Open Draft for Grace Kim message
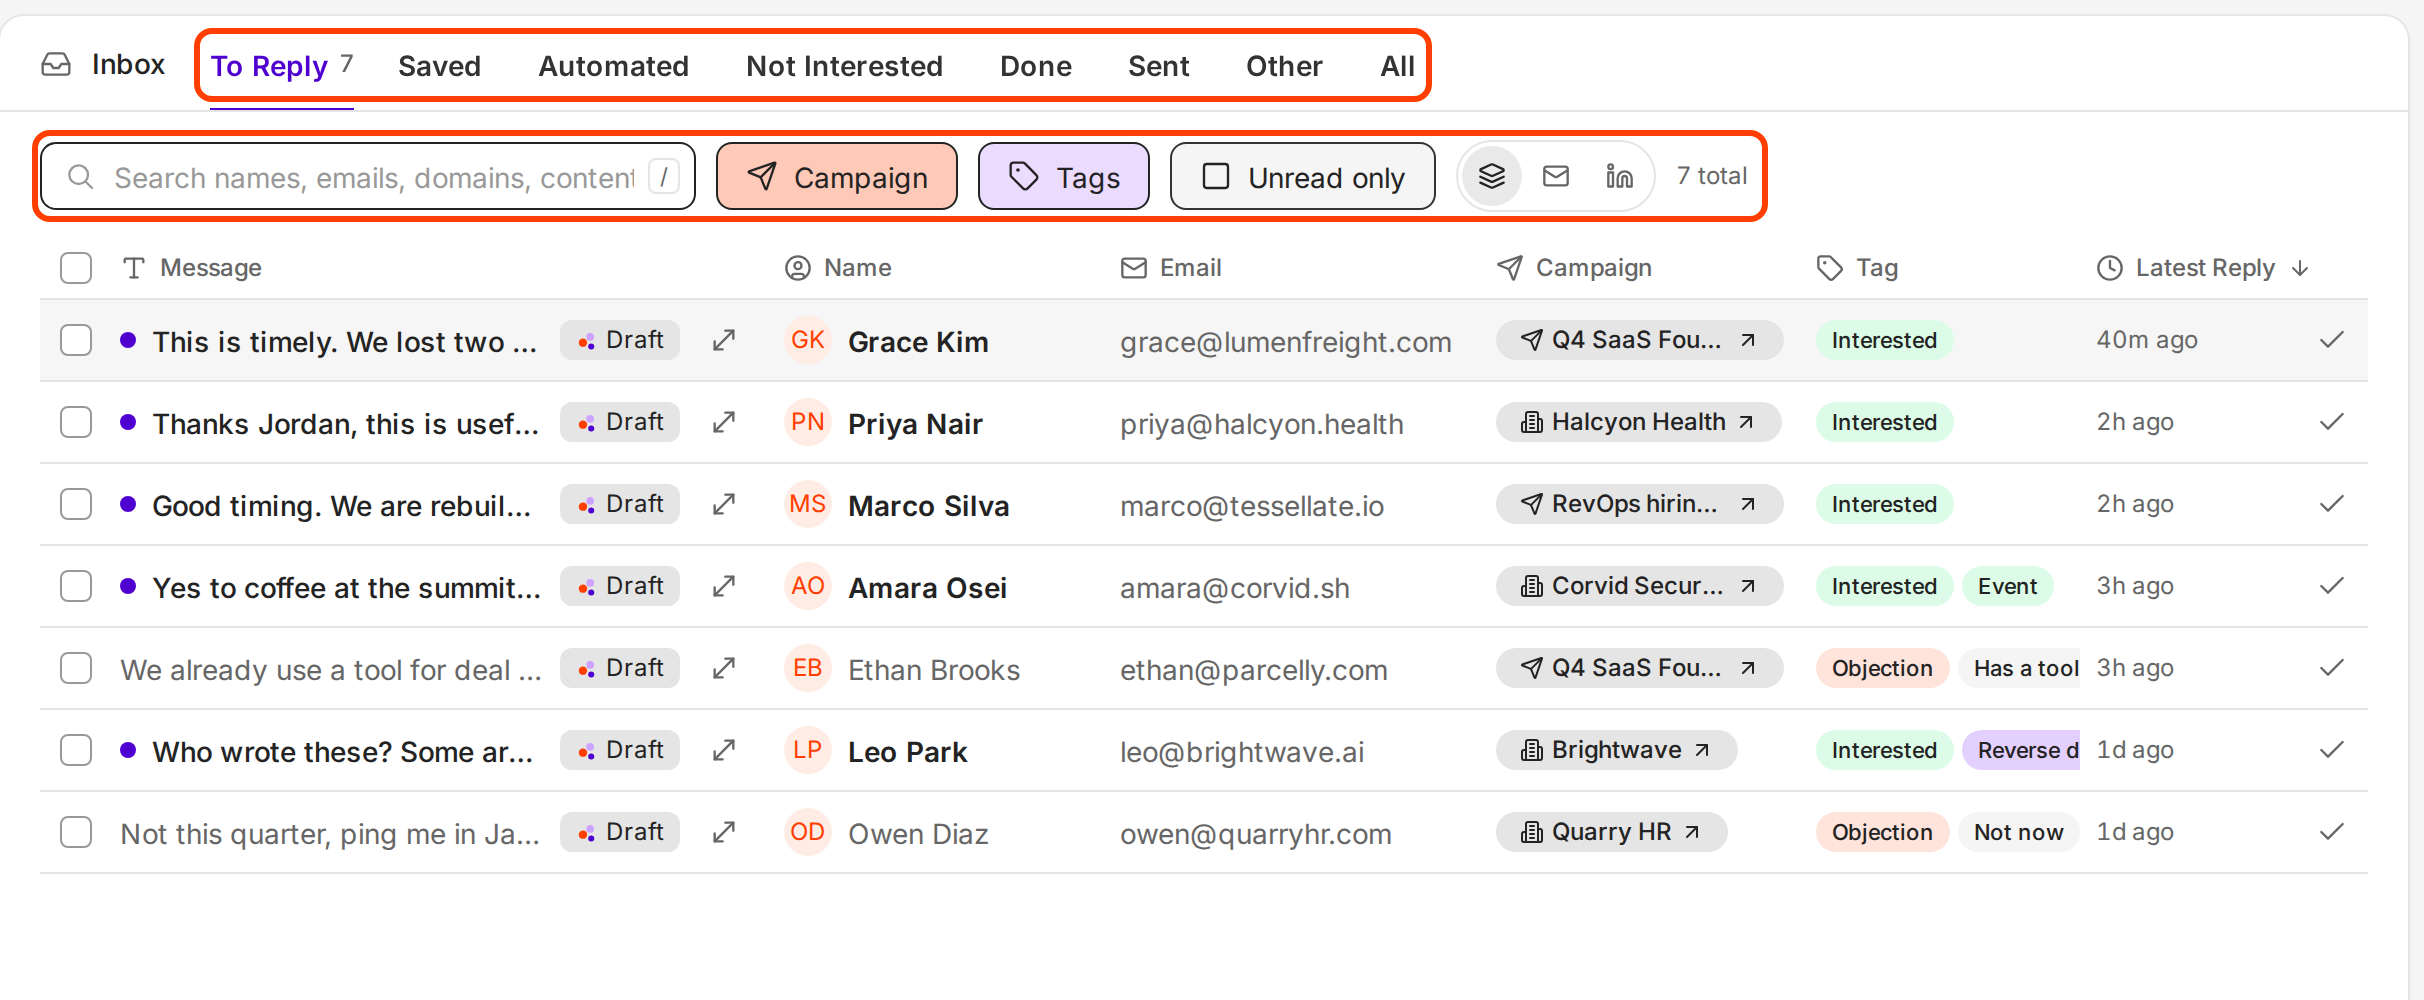Viewport: 2424px width, 1000px height. [620, 340]
